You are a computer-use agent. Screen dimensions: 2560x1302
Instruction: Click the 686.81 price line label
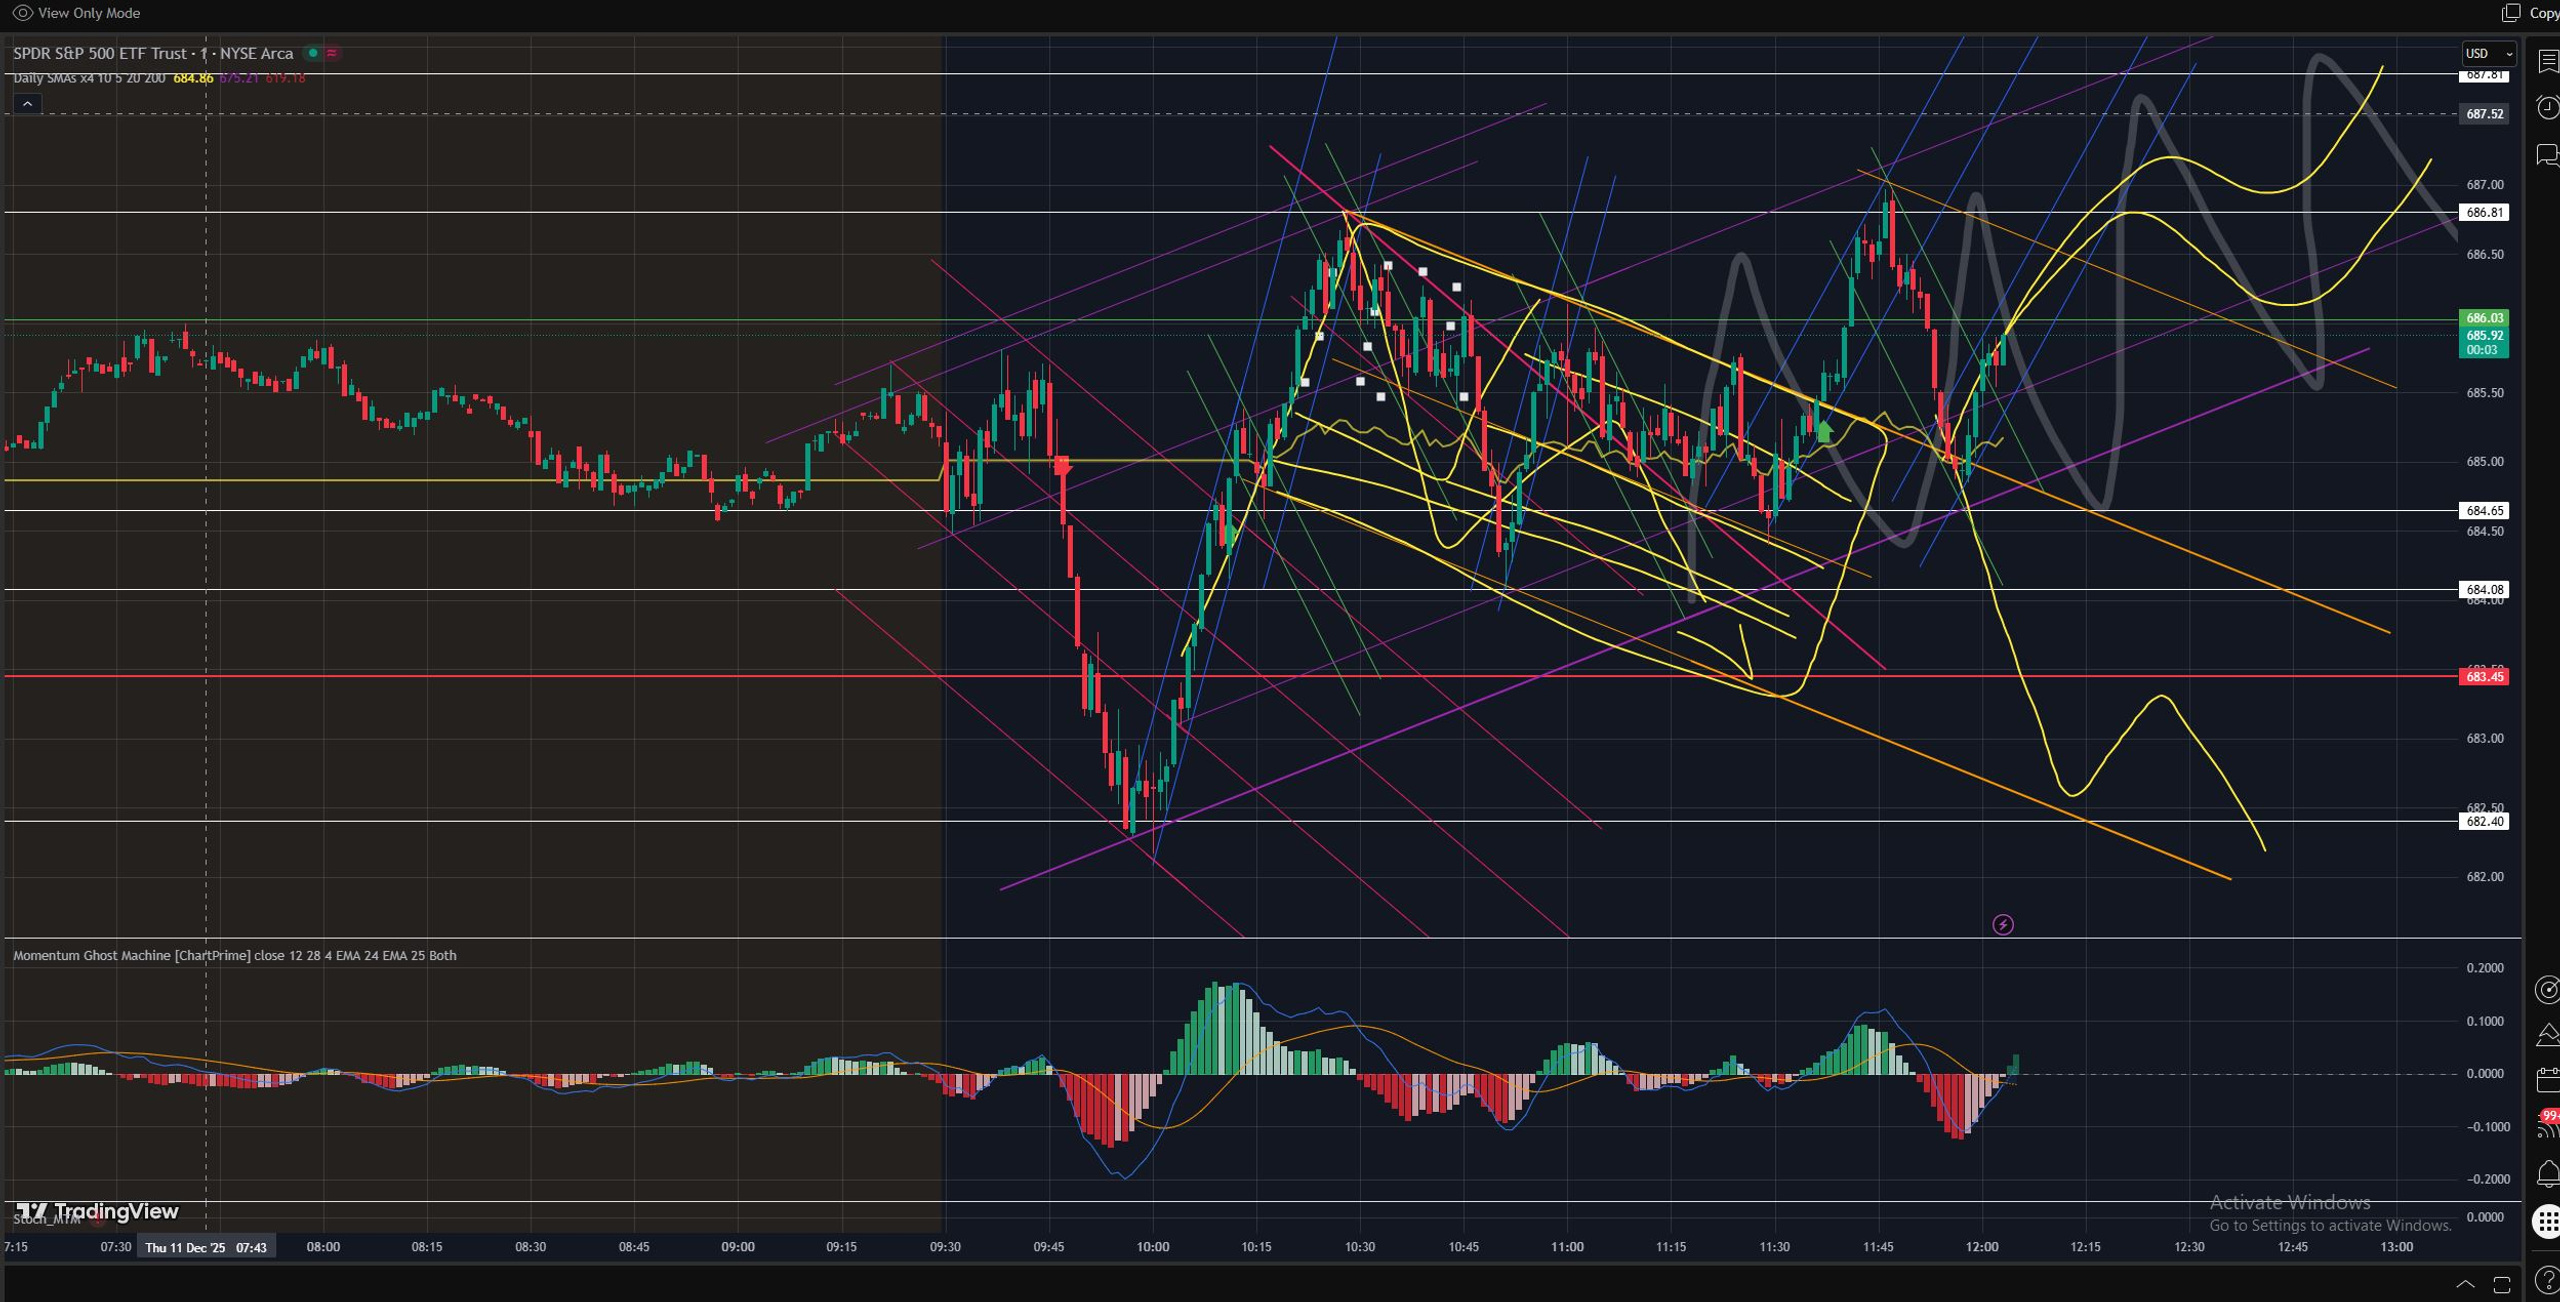(x=2484, y=212)
